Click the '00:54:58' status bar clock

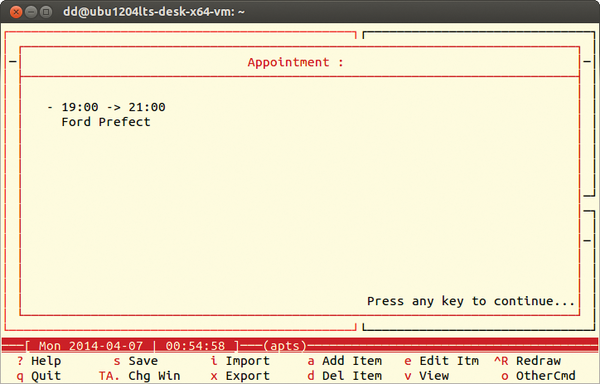point(195,346)
